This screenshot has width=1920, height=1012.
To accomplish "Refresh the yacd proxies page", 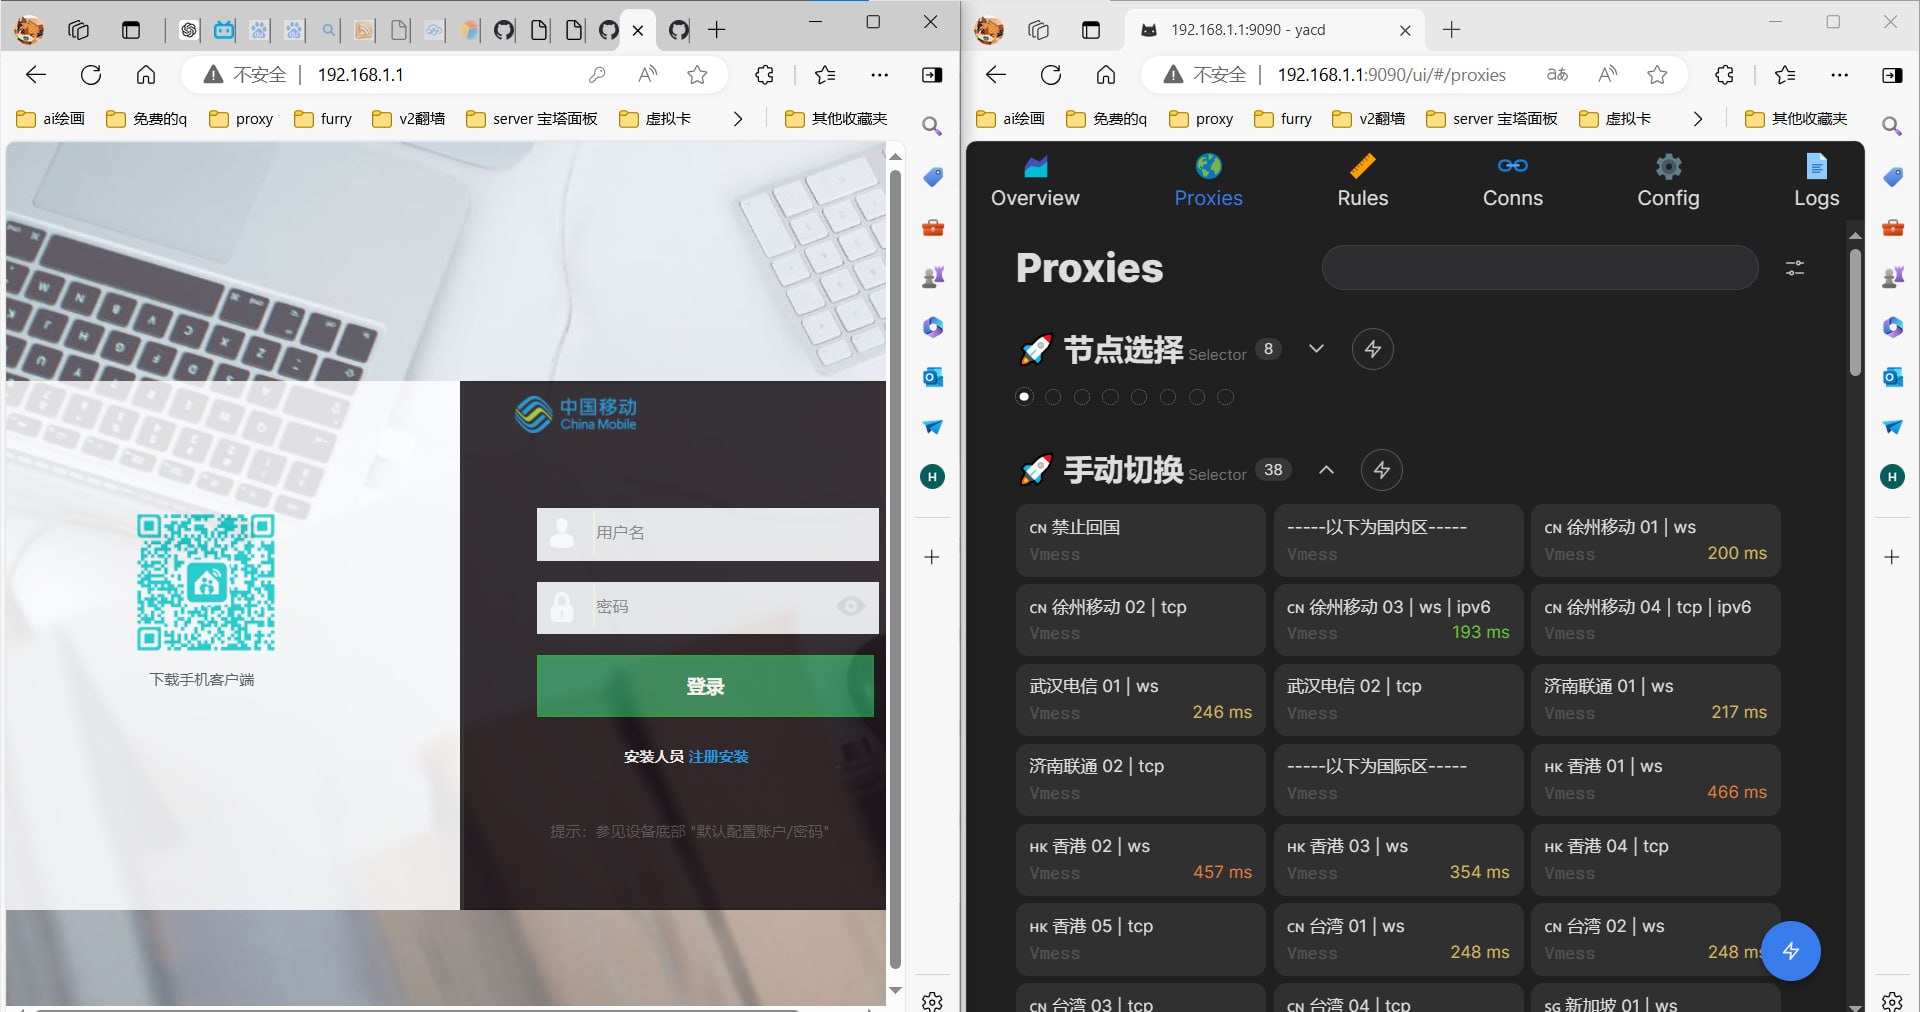I will tap(1050, 75).
